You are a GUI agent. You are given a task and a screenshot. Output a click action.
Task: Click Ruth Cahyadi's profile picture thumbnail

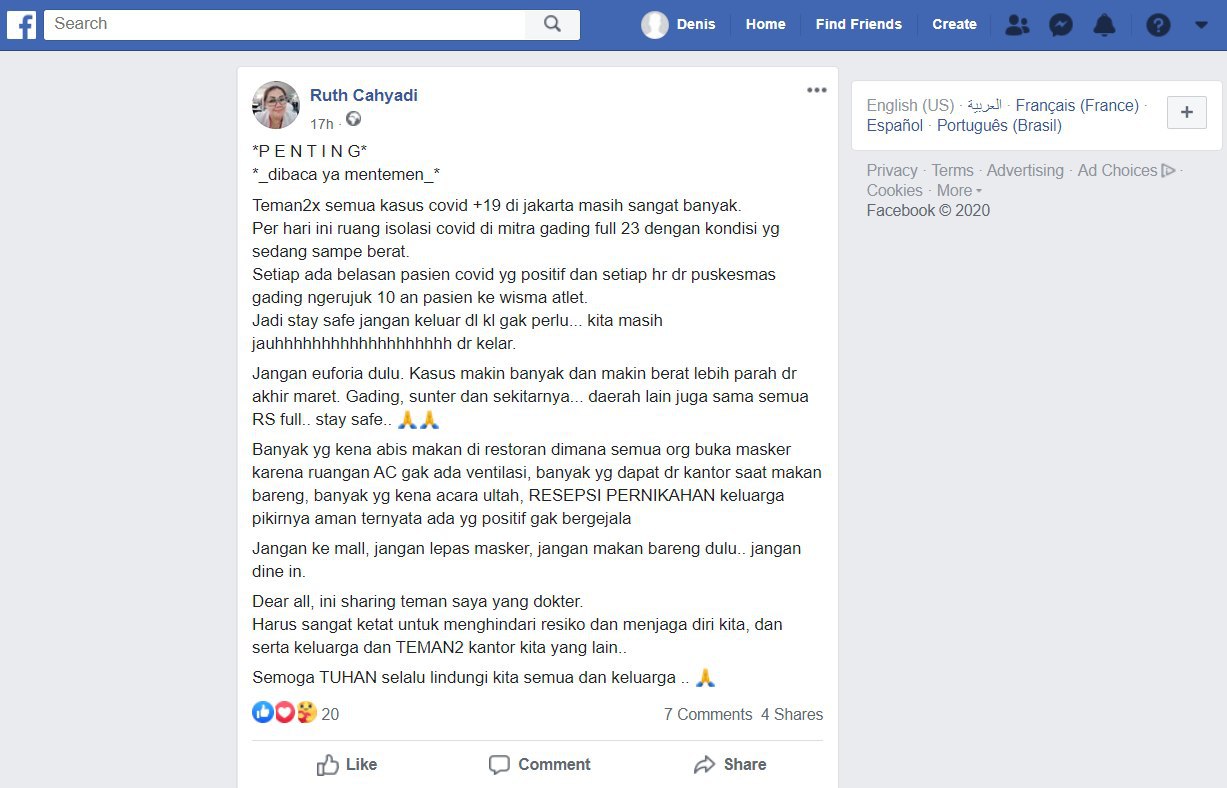[x=276, y=105]
